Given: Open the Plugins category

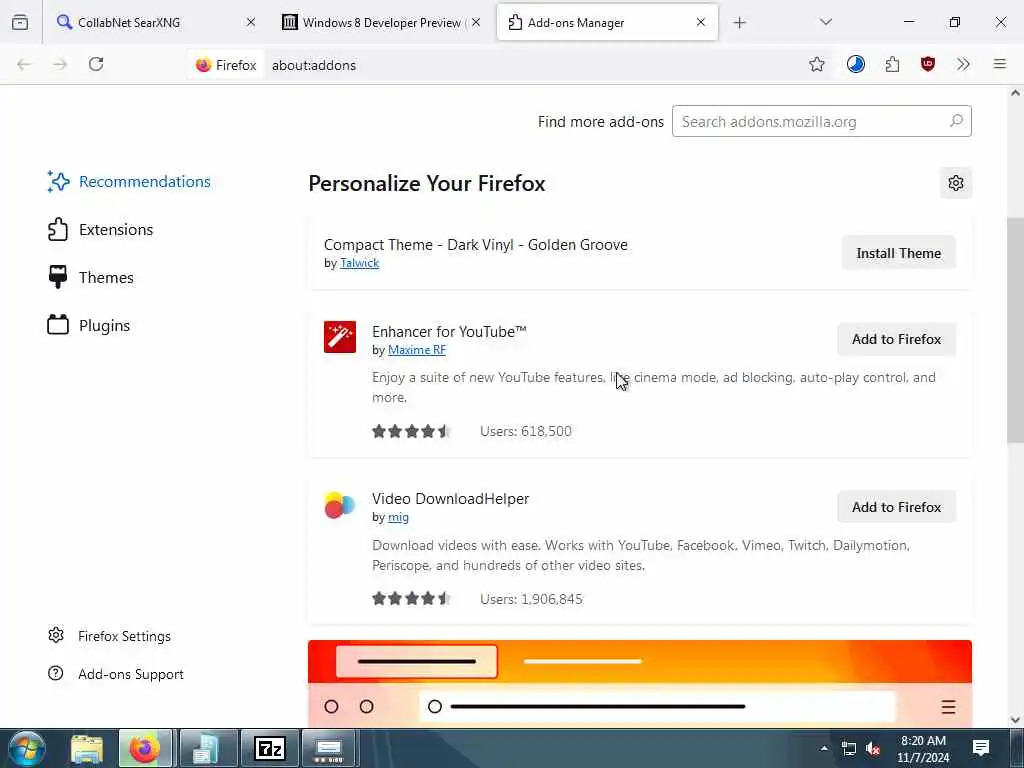Looking at the screenshot, I should (x=88, y=325).
